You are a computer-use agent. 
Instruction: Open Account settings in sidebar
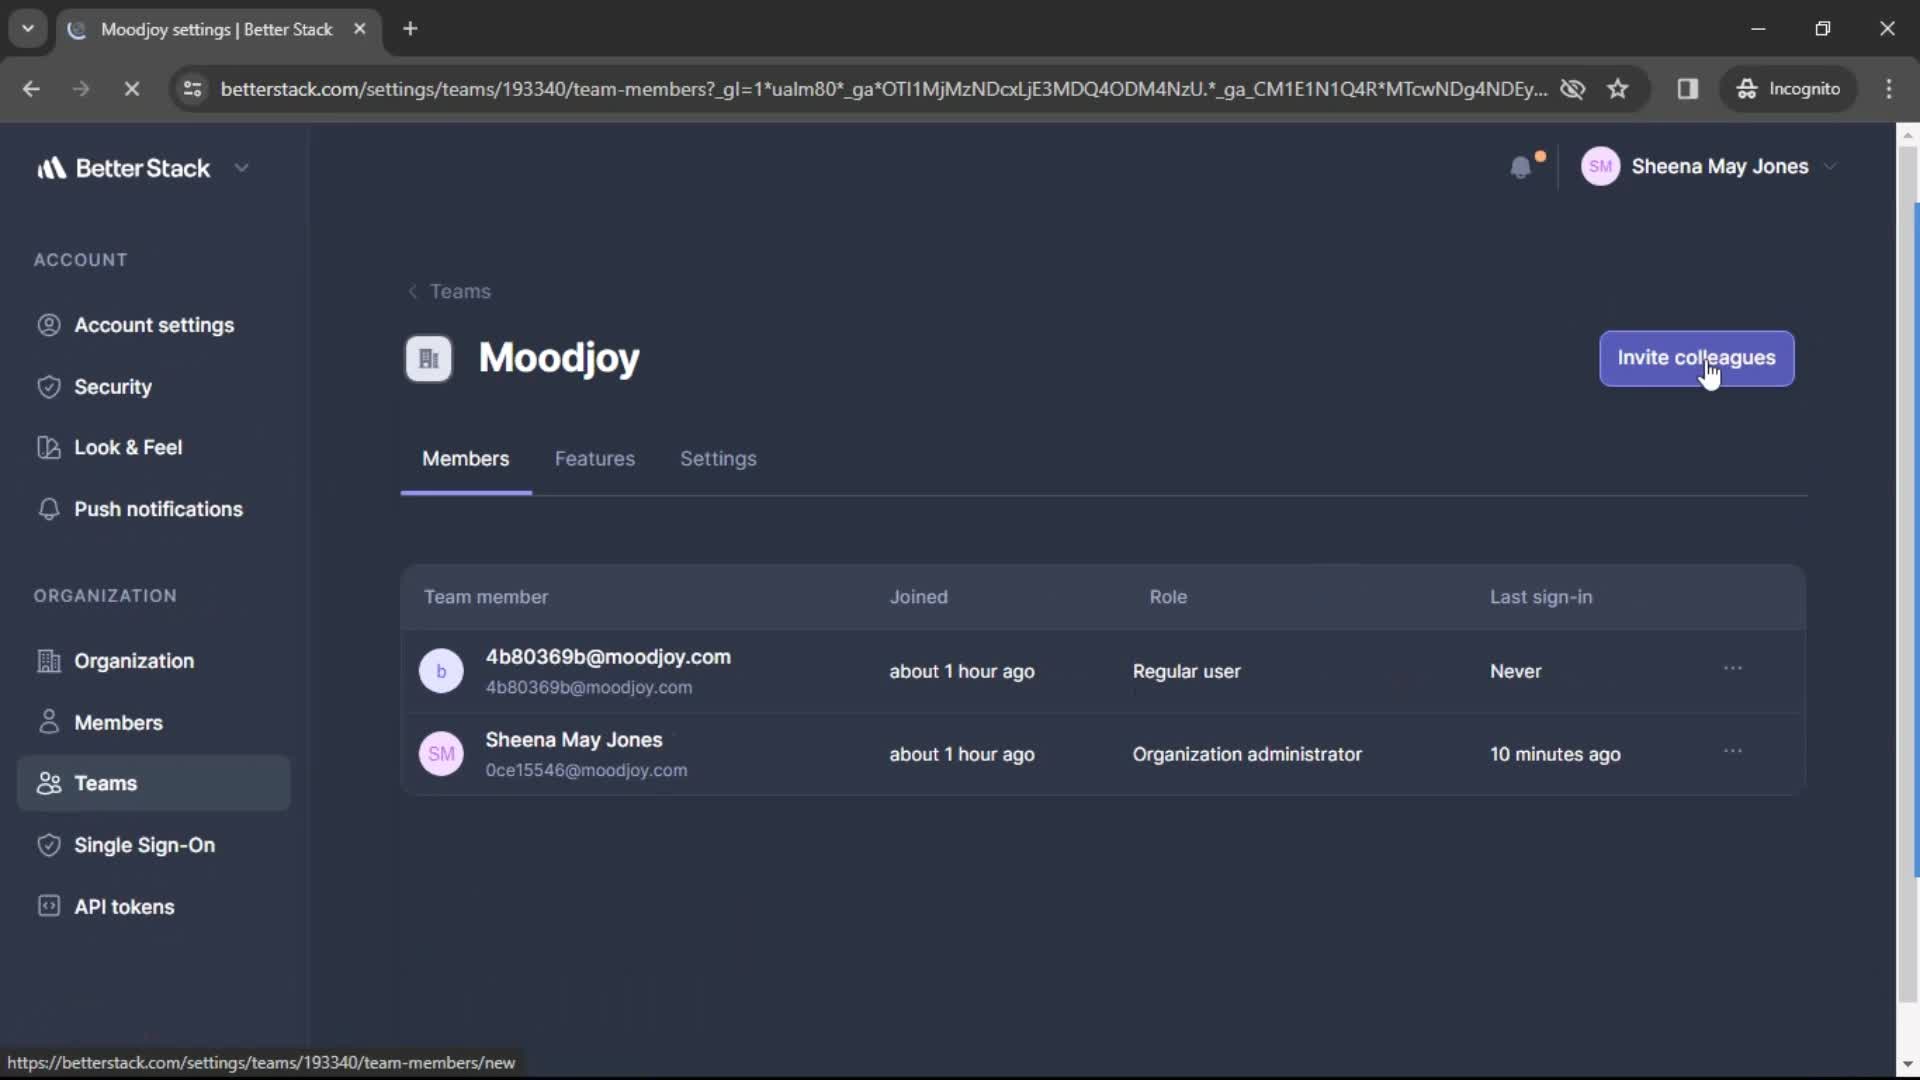point(154,325)
